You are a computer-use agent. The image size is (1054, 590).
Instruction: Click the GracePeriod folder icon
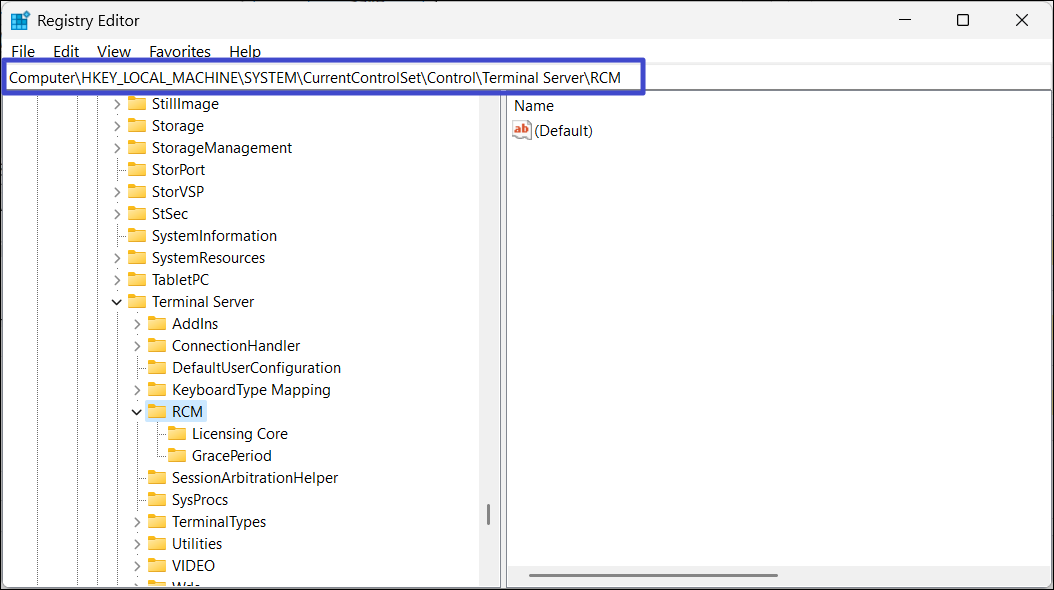click(177, 456)
